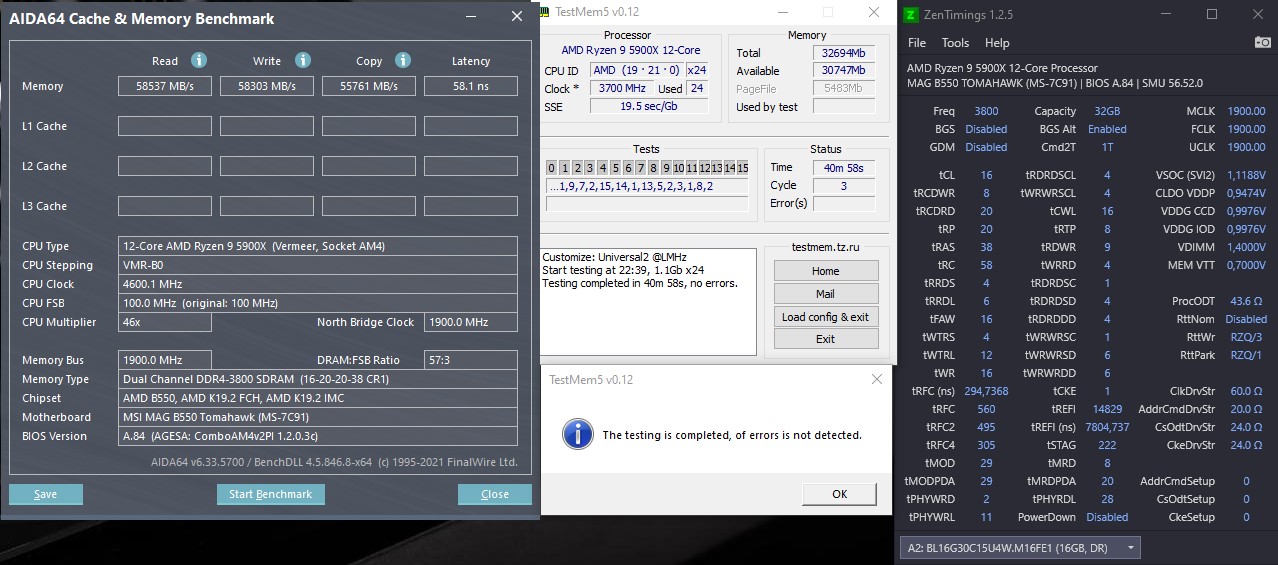The height and width of the screenshot is (565, 1278).
Task: Click Save button in AIDA64 benchmark
Action: (x=46, y=494)
